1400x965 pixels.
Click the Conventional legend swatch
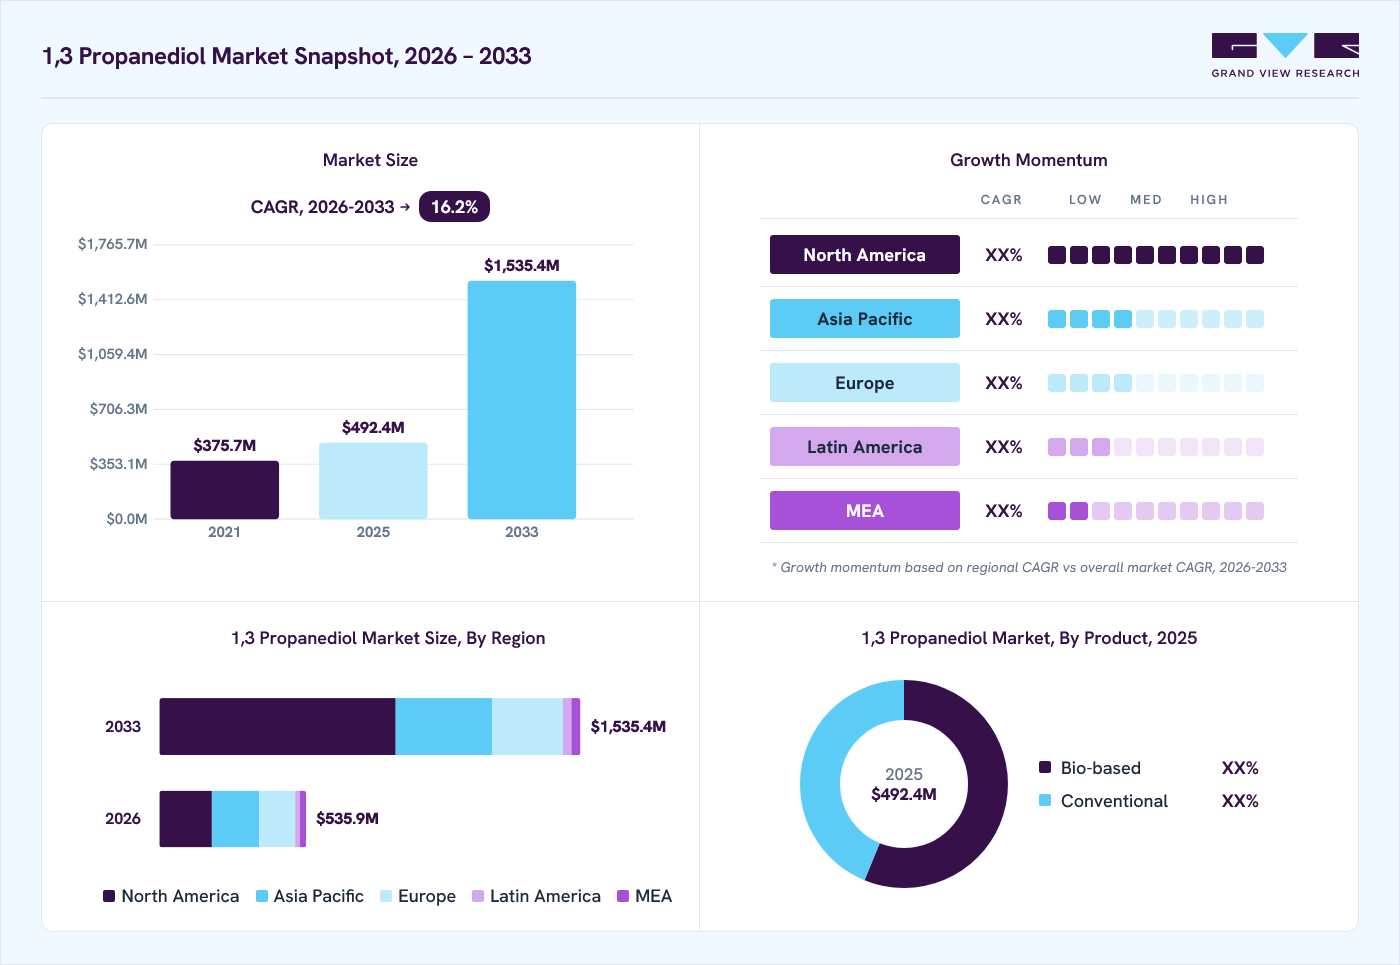tap(1045, 800)
